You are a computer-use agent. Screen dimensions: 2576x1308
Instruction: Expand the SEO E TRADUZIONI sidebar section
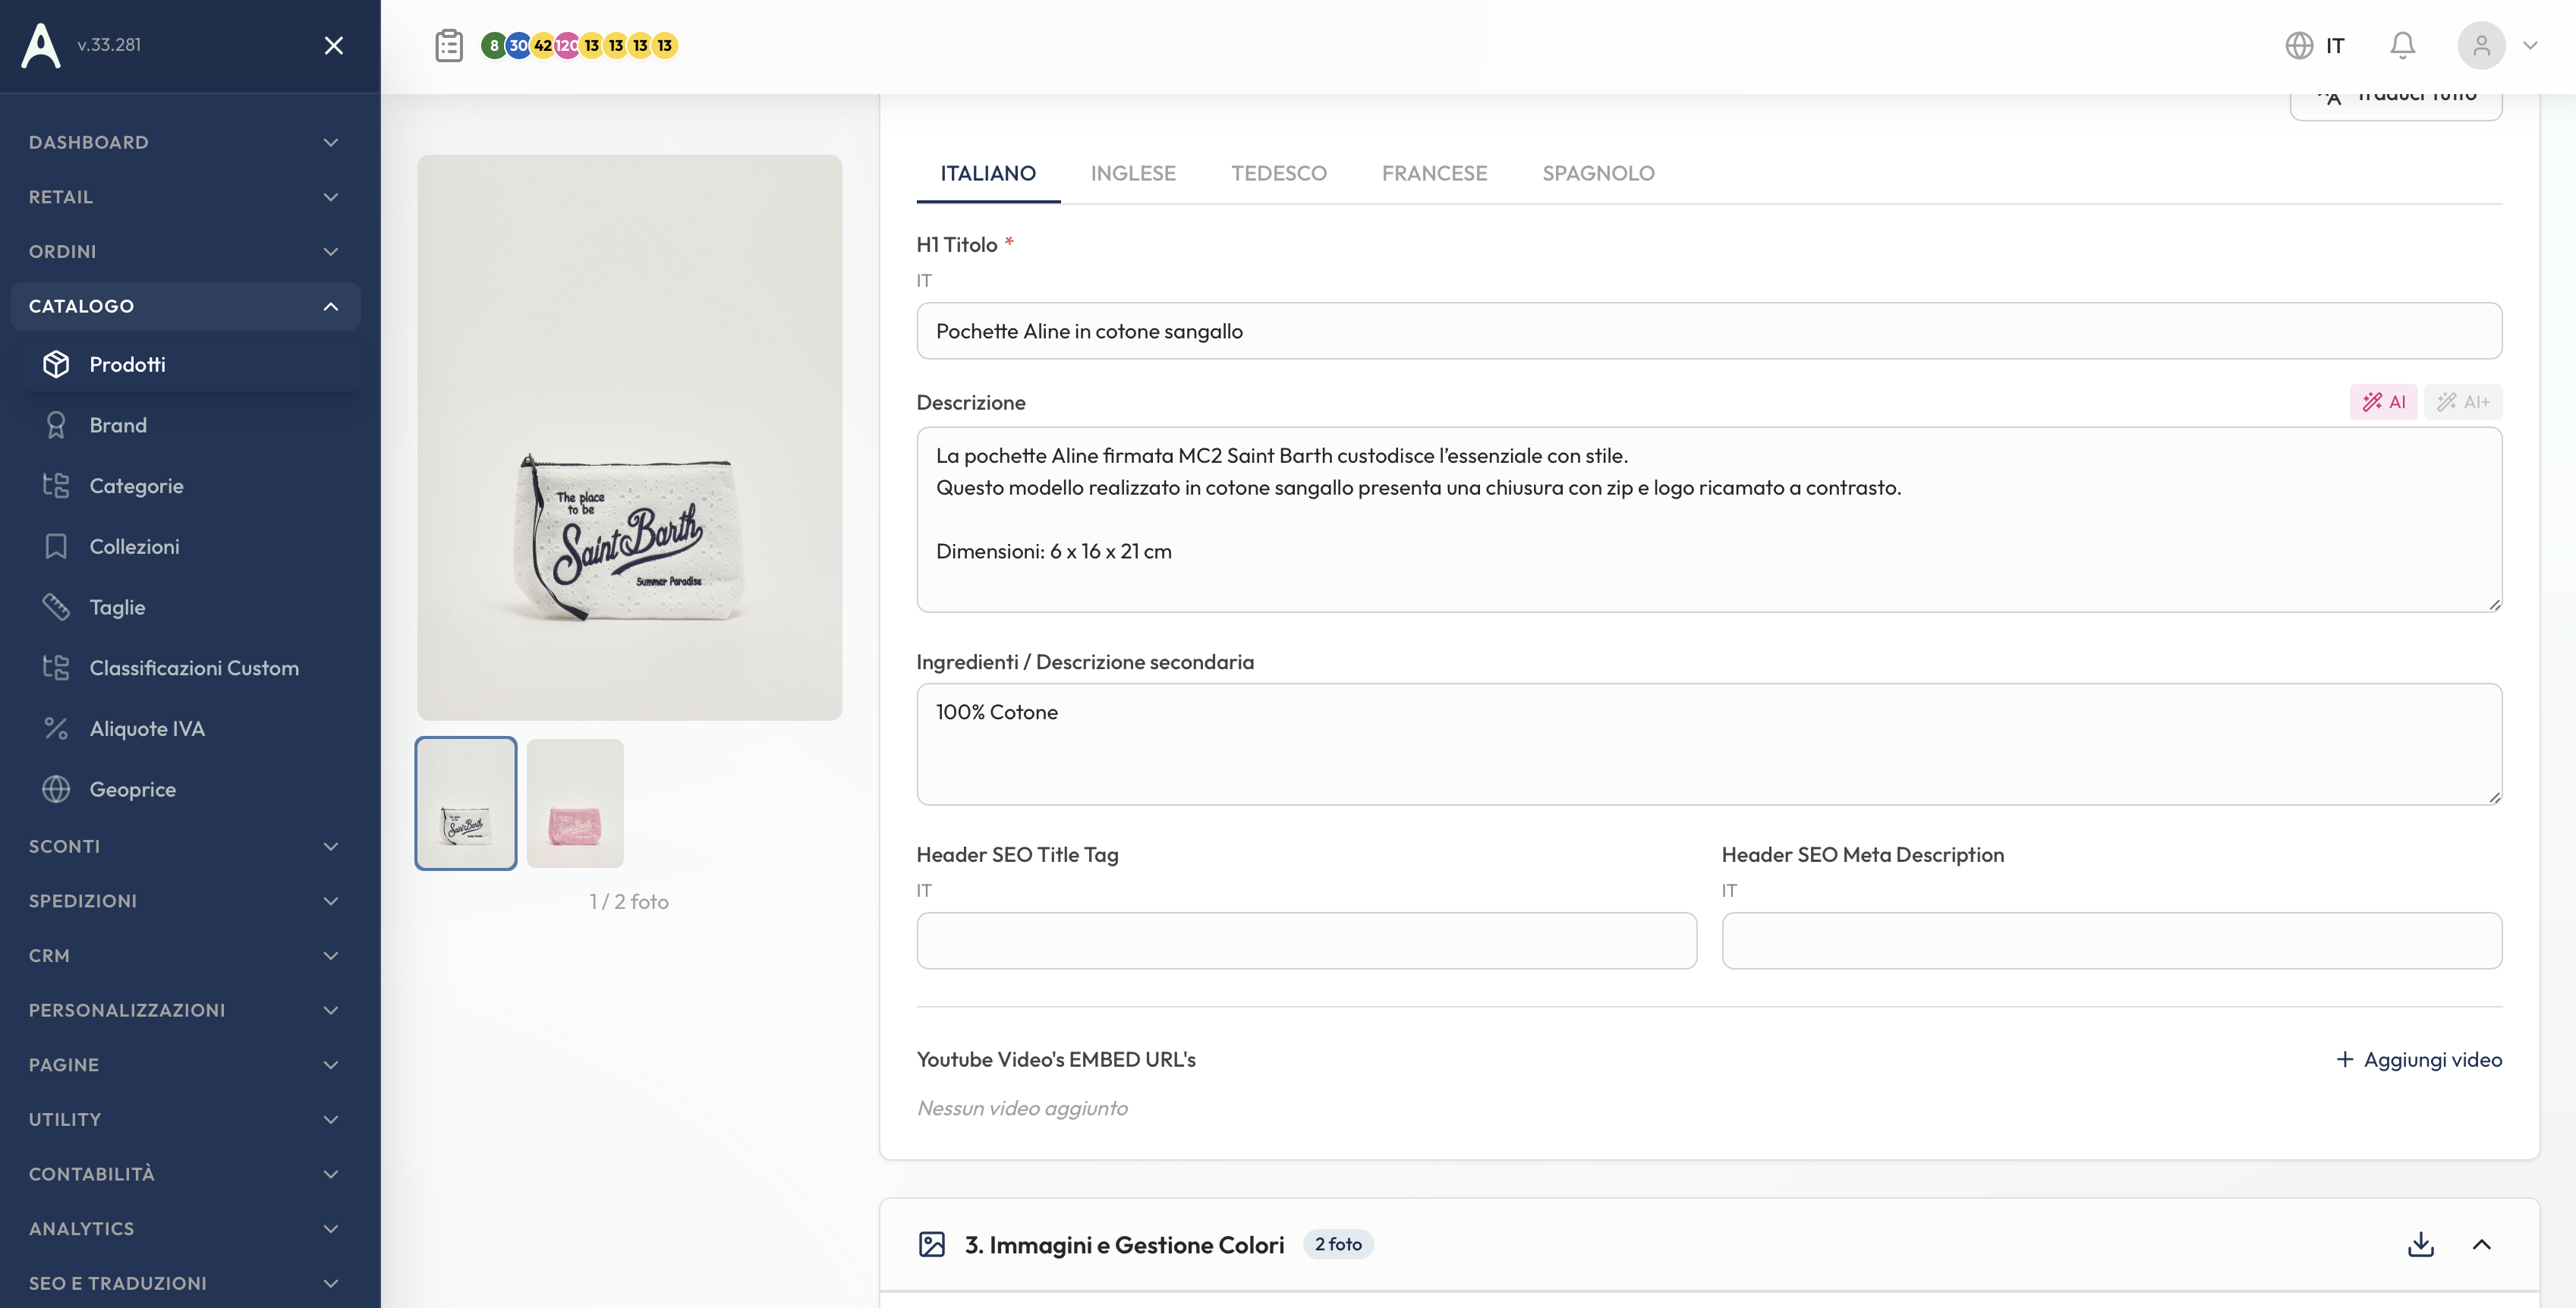coord(185,1283)
